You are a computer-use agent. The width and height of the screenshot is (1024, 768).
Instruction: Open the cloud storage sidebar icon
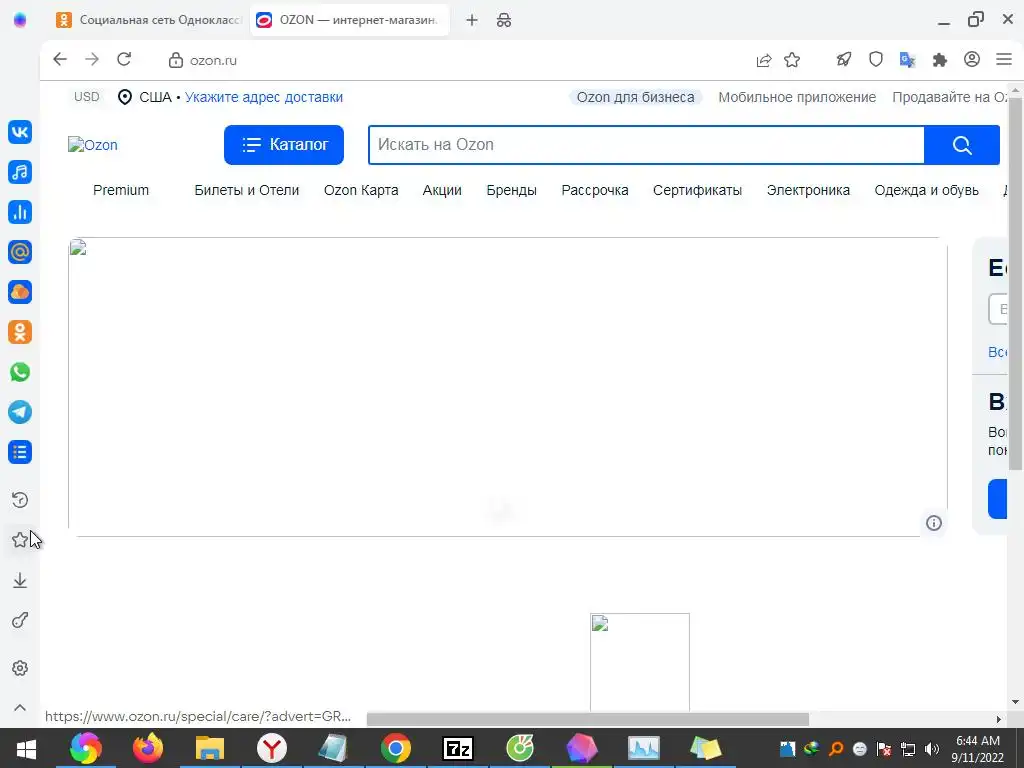coord(20,292)
